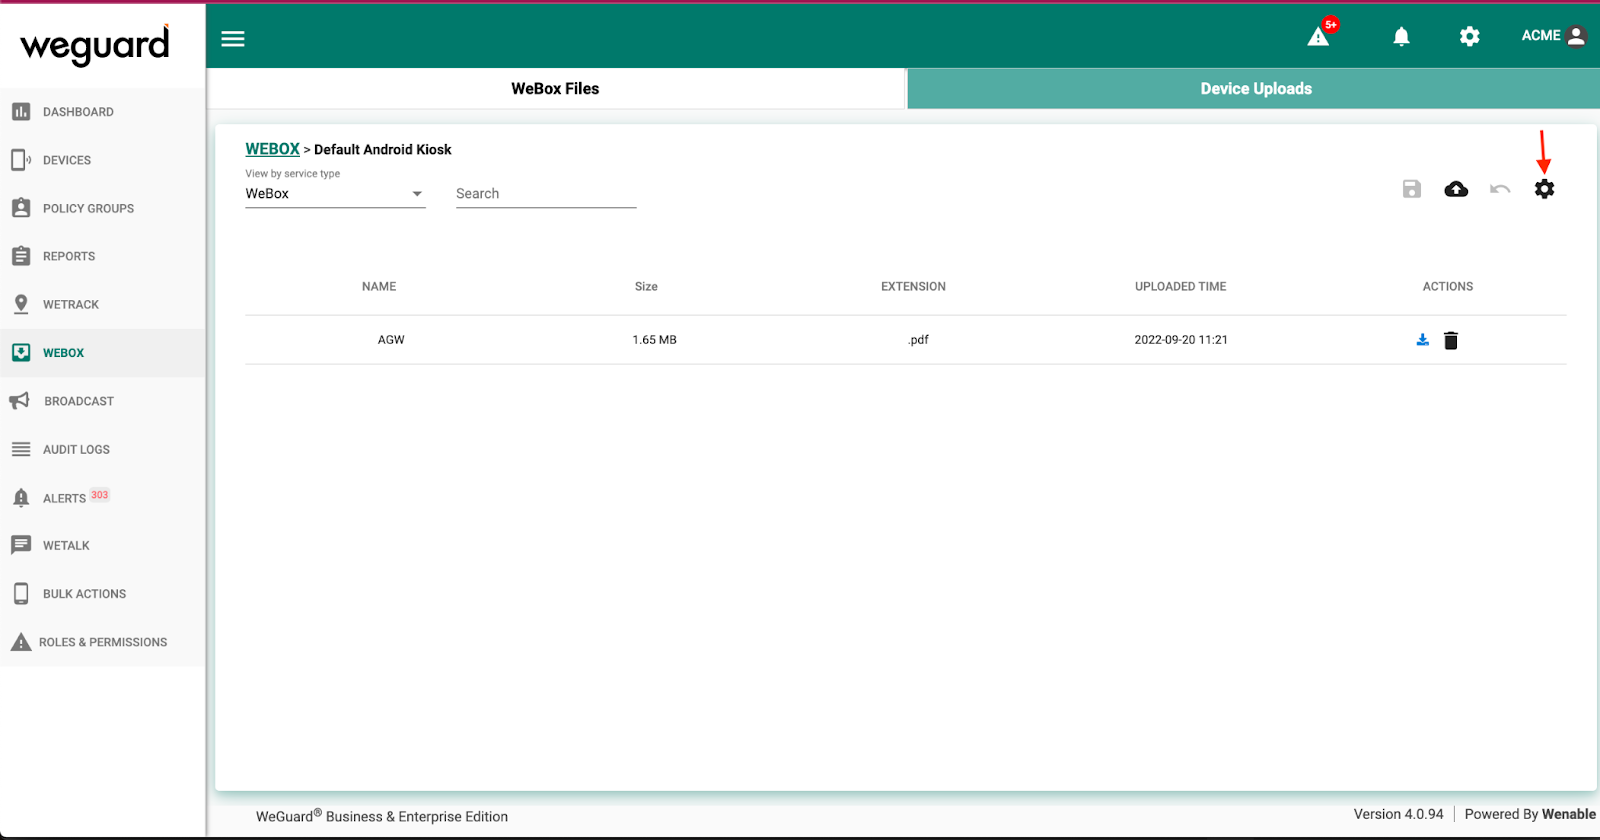The height and width of the screenshot is (840, 1600).
Task: Switch to Device Uploads tab
Action: point(1256,89)
